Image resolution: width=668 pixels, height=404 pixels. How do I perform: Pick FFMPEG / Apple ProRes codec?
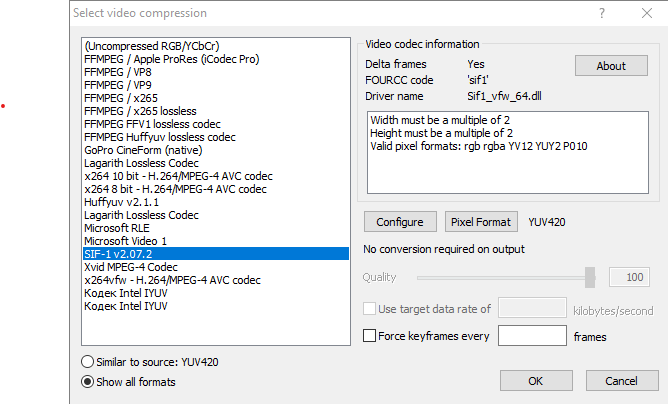pyautogui.click(x=172, y=59)
